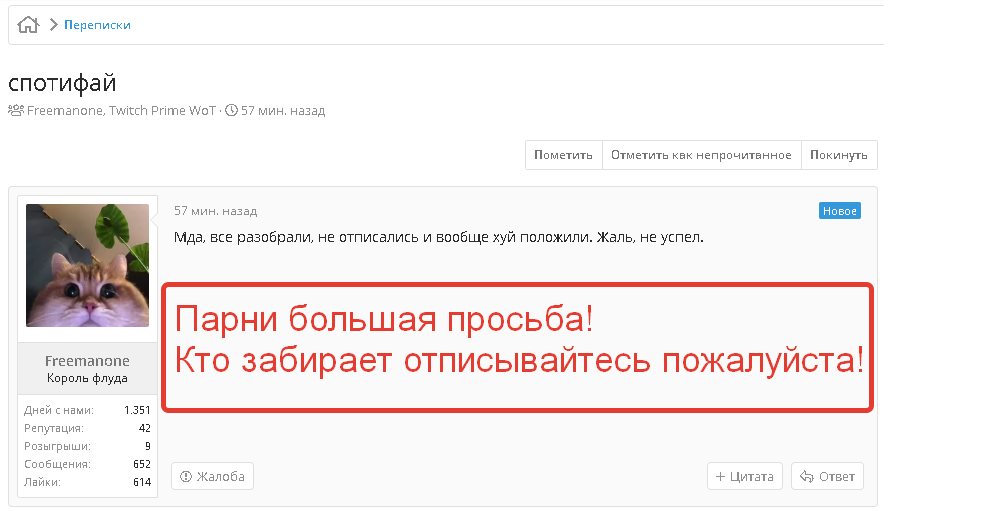The height and width of the screenshot is (511, 982).
Task: Click the Лайки count 614
Action: point(142,482)
